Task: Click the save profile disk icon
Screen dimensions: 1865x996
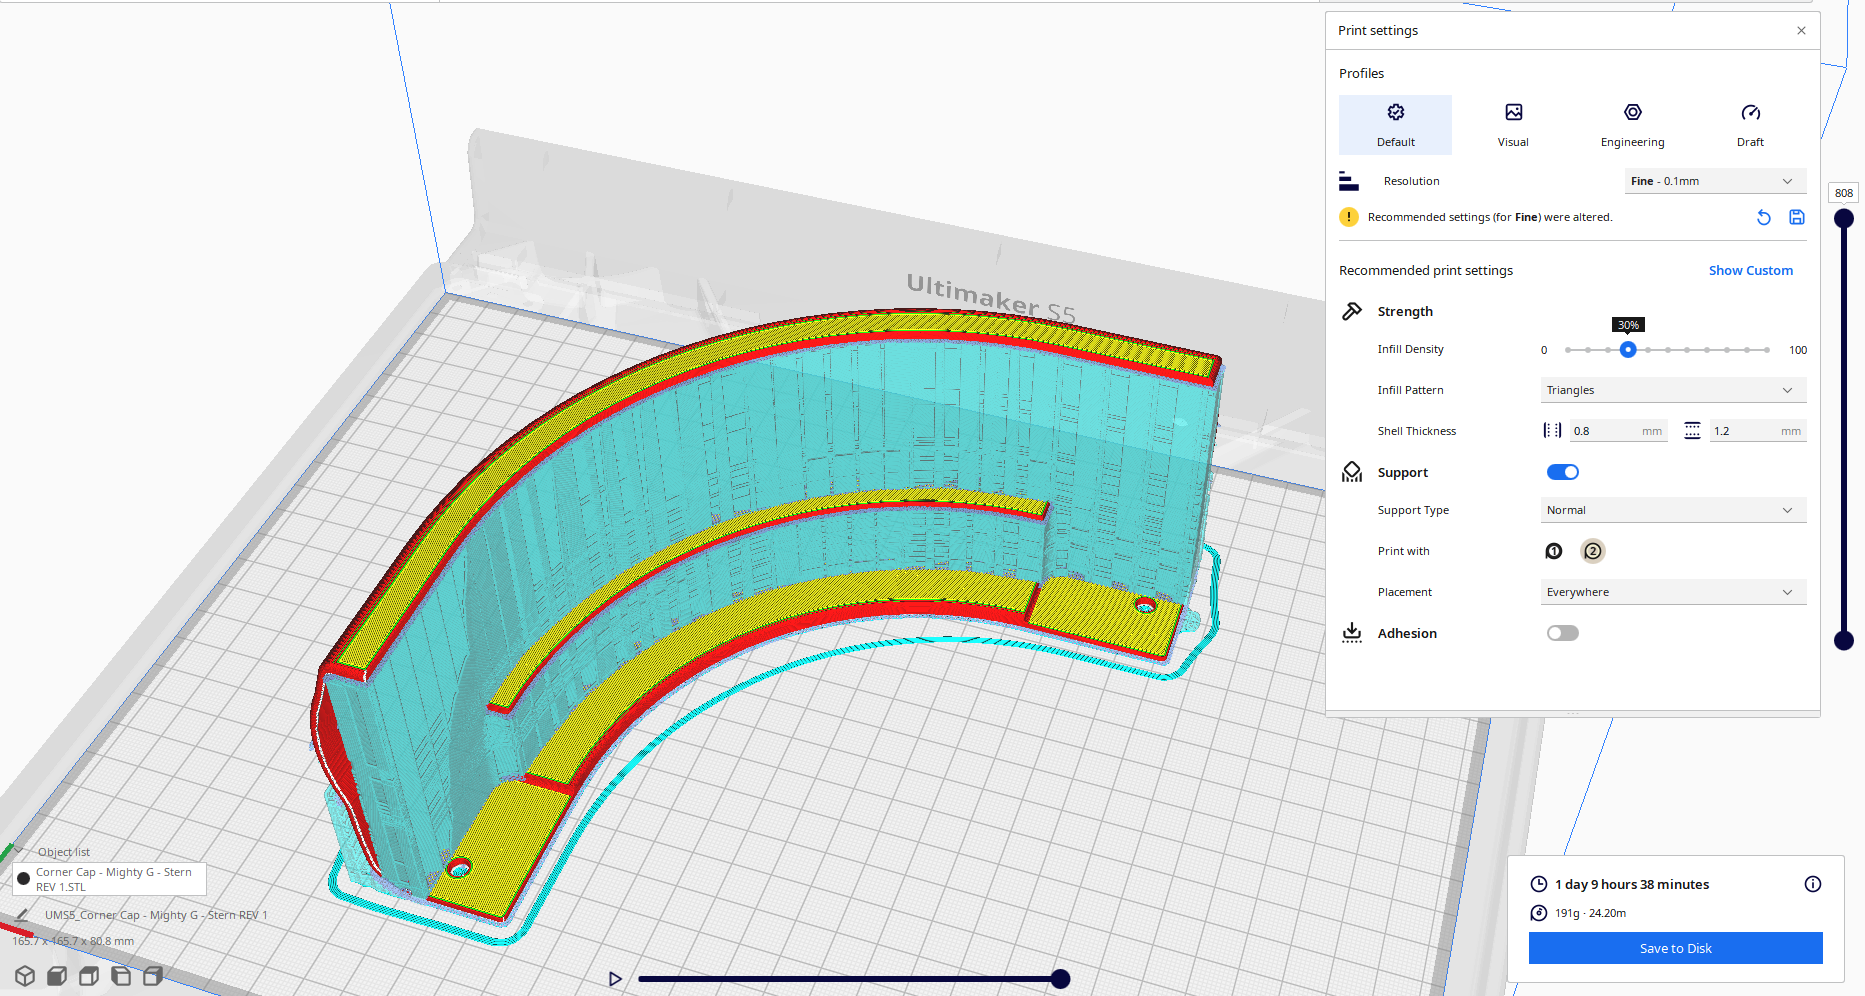Action: 1796,217
